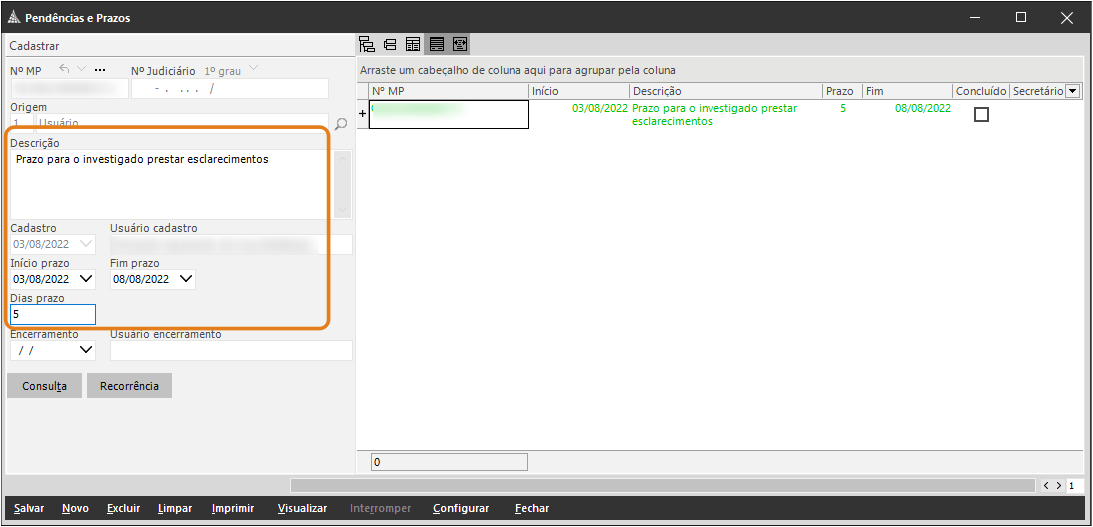1093x527 pixels.
Task: Open the Início prazo date dropdown
Action: pyautogui.click(x=86, y=280)
